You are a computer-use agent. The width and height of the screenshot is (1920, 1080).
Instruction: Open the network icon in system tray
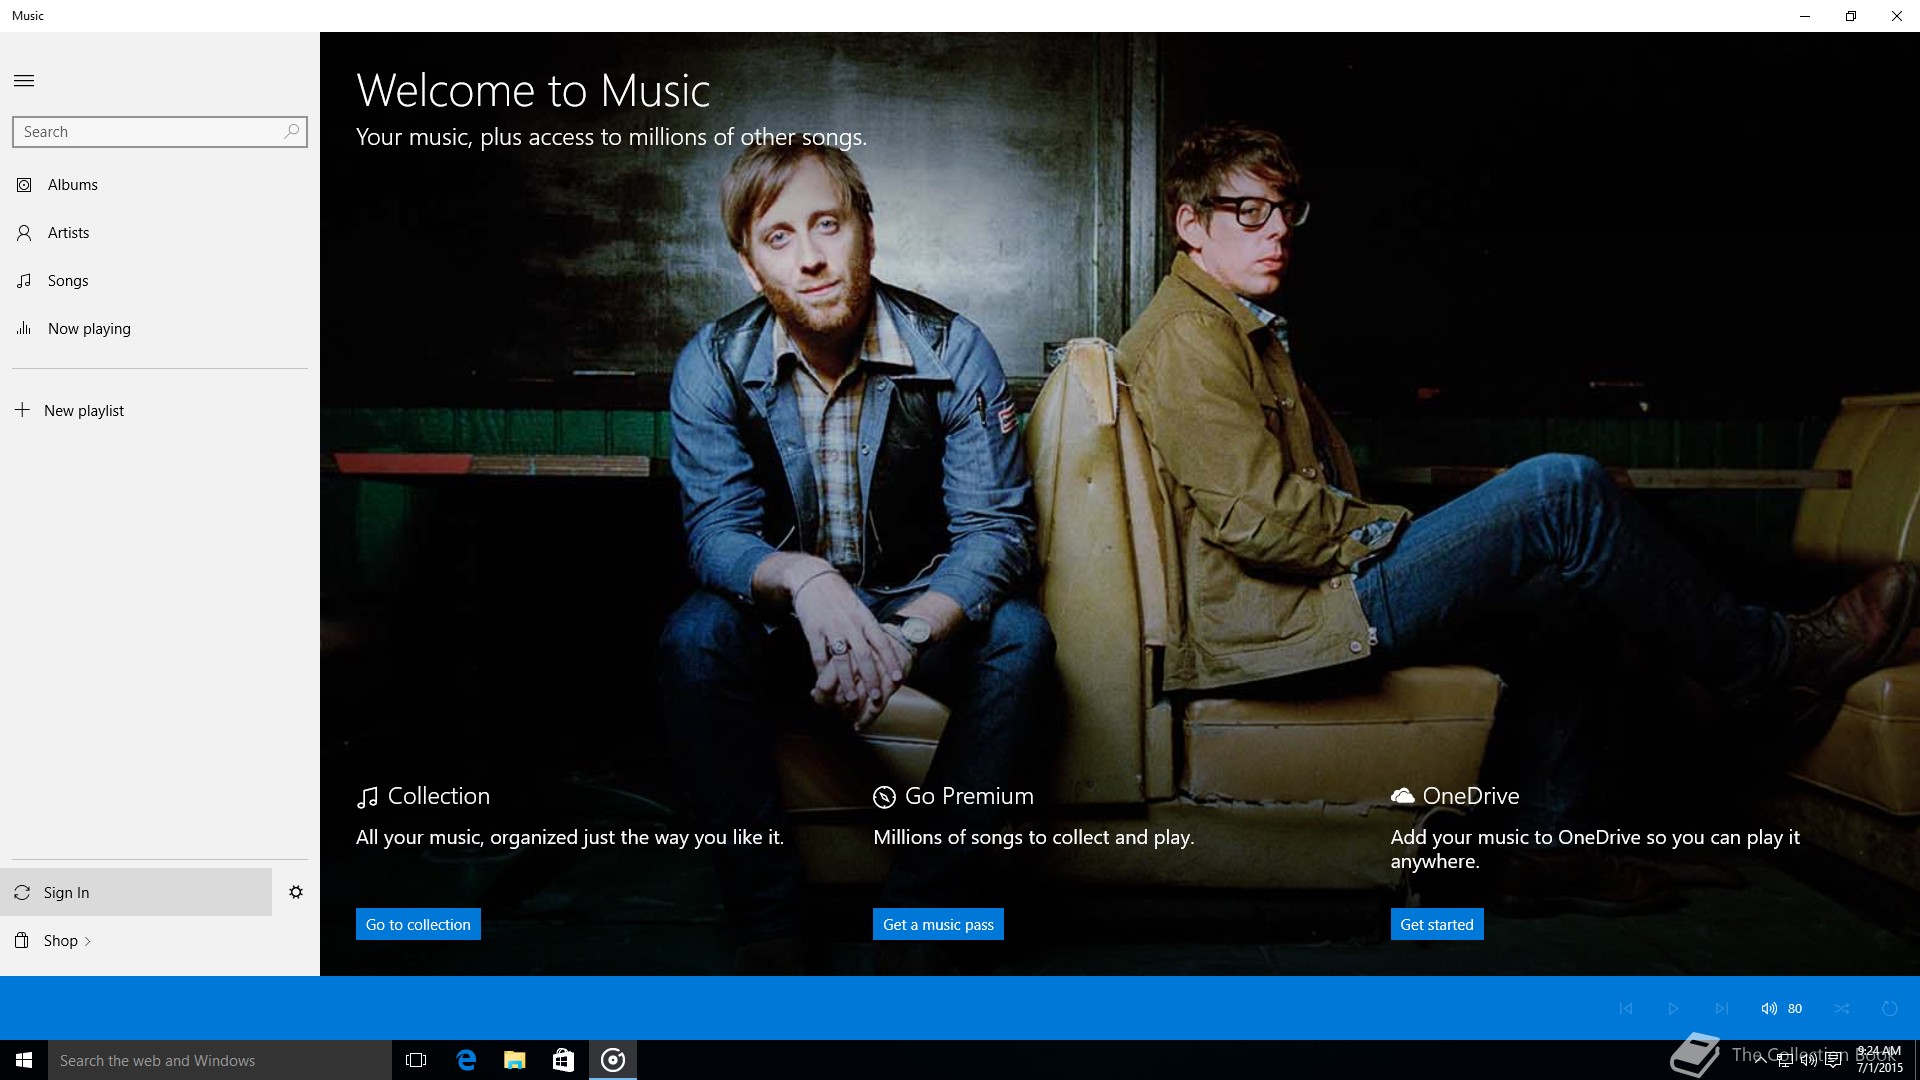point(1785,1060)
